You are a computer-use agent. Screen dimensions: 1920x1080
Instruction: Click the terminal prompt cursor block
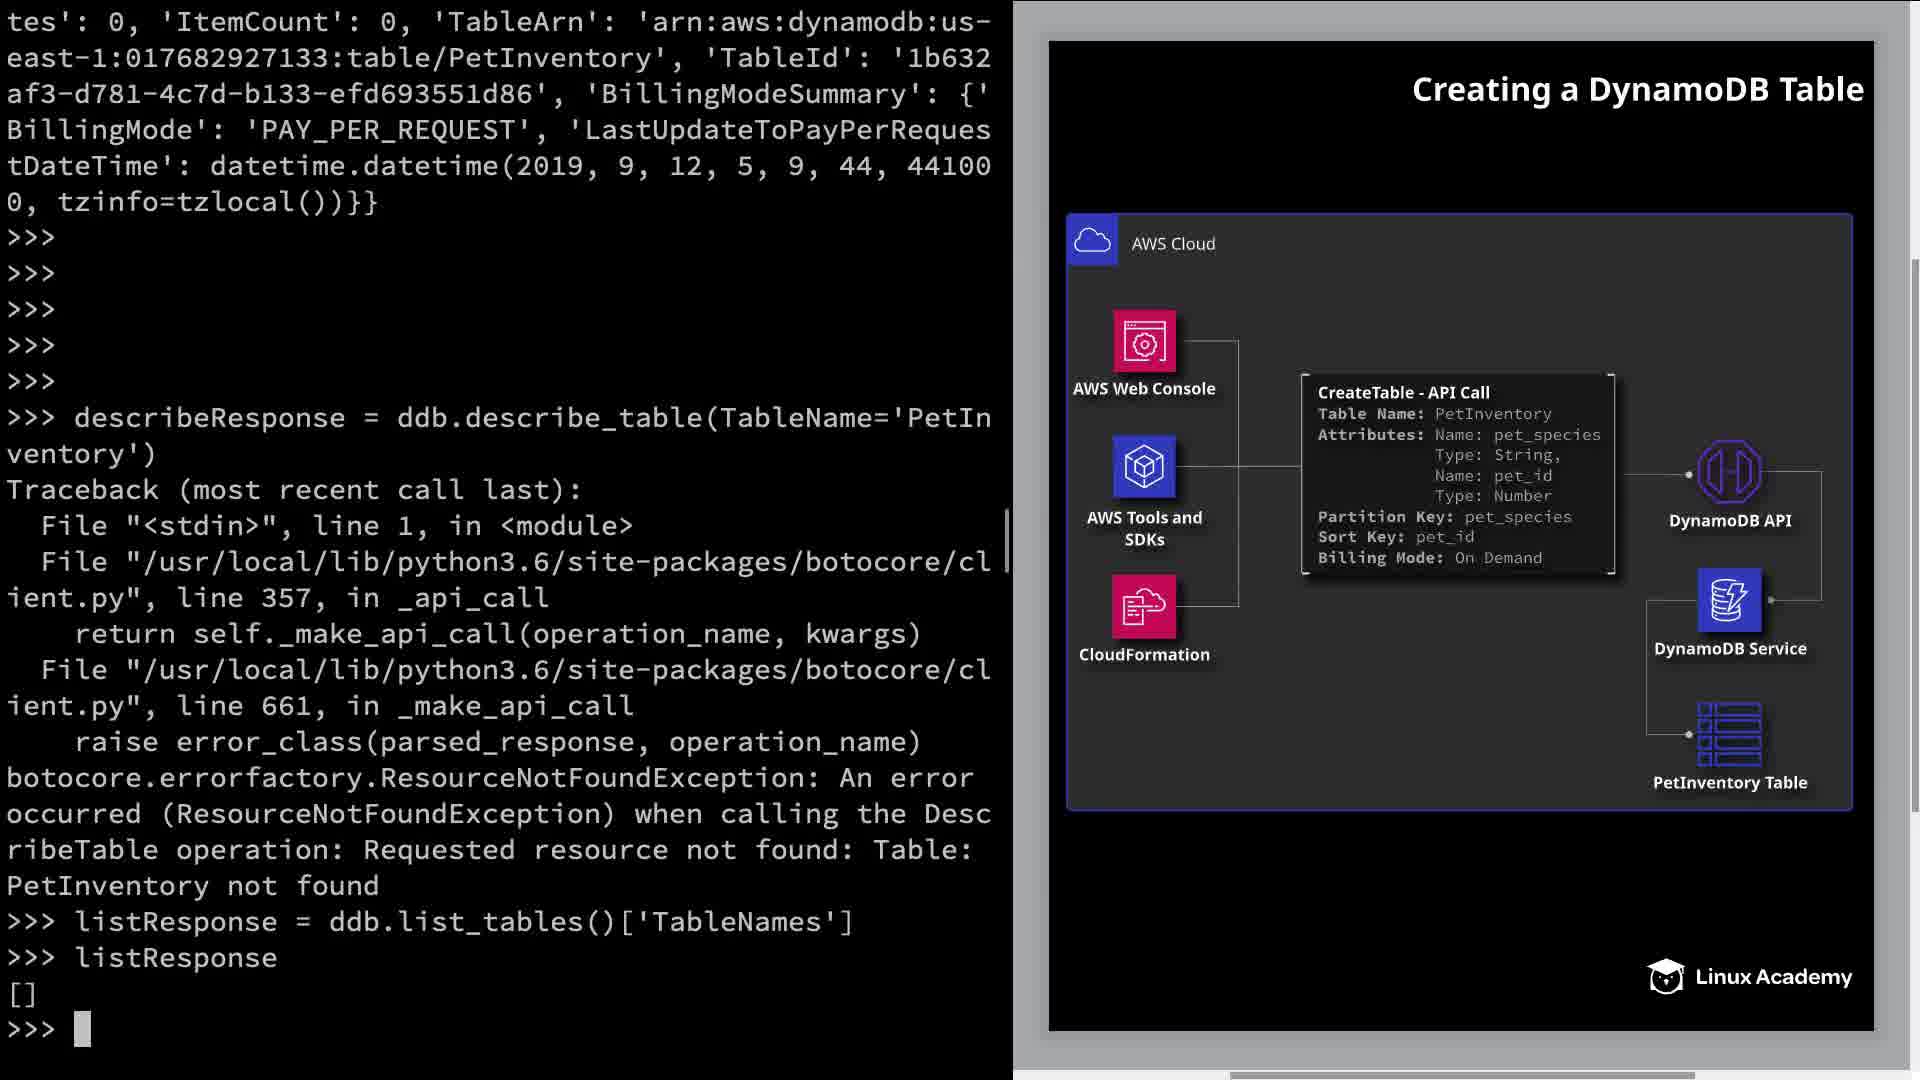(82, 1029)
